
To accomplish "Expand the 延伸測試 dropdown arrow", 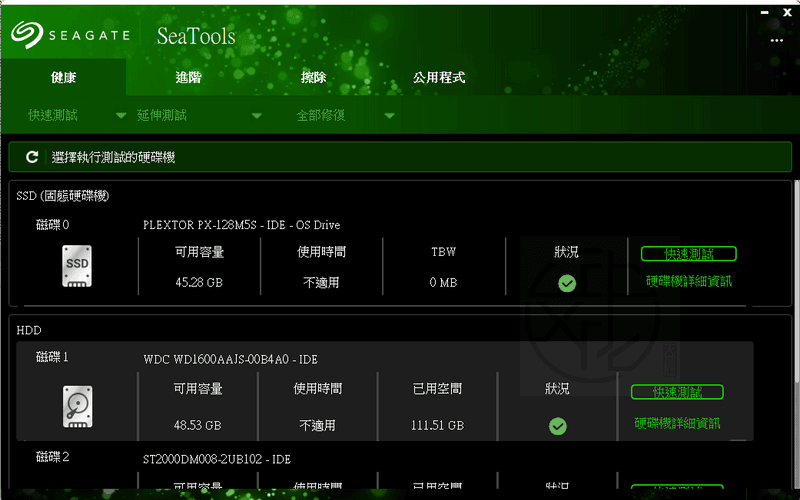I will click(x=257, y=116).
